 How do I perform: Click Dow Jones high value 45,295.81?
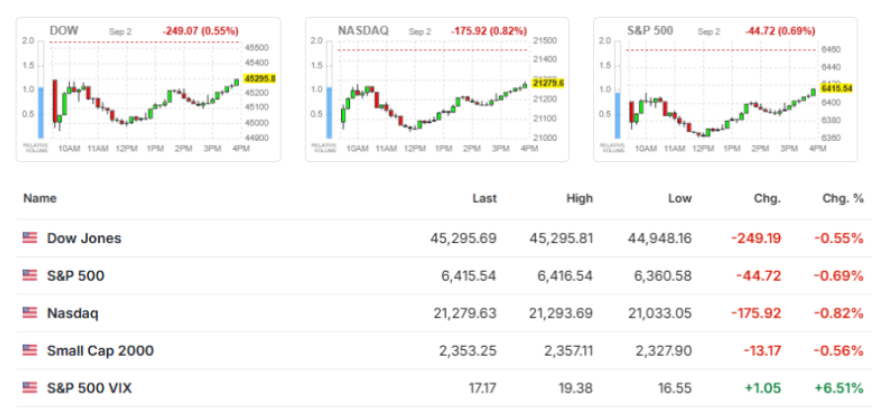561,239
